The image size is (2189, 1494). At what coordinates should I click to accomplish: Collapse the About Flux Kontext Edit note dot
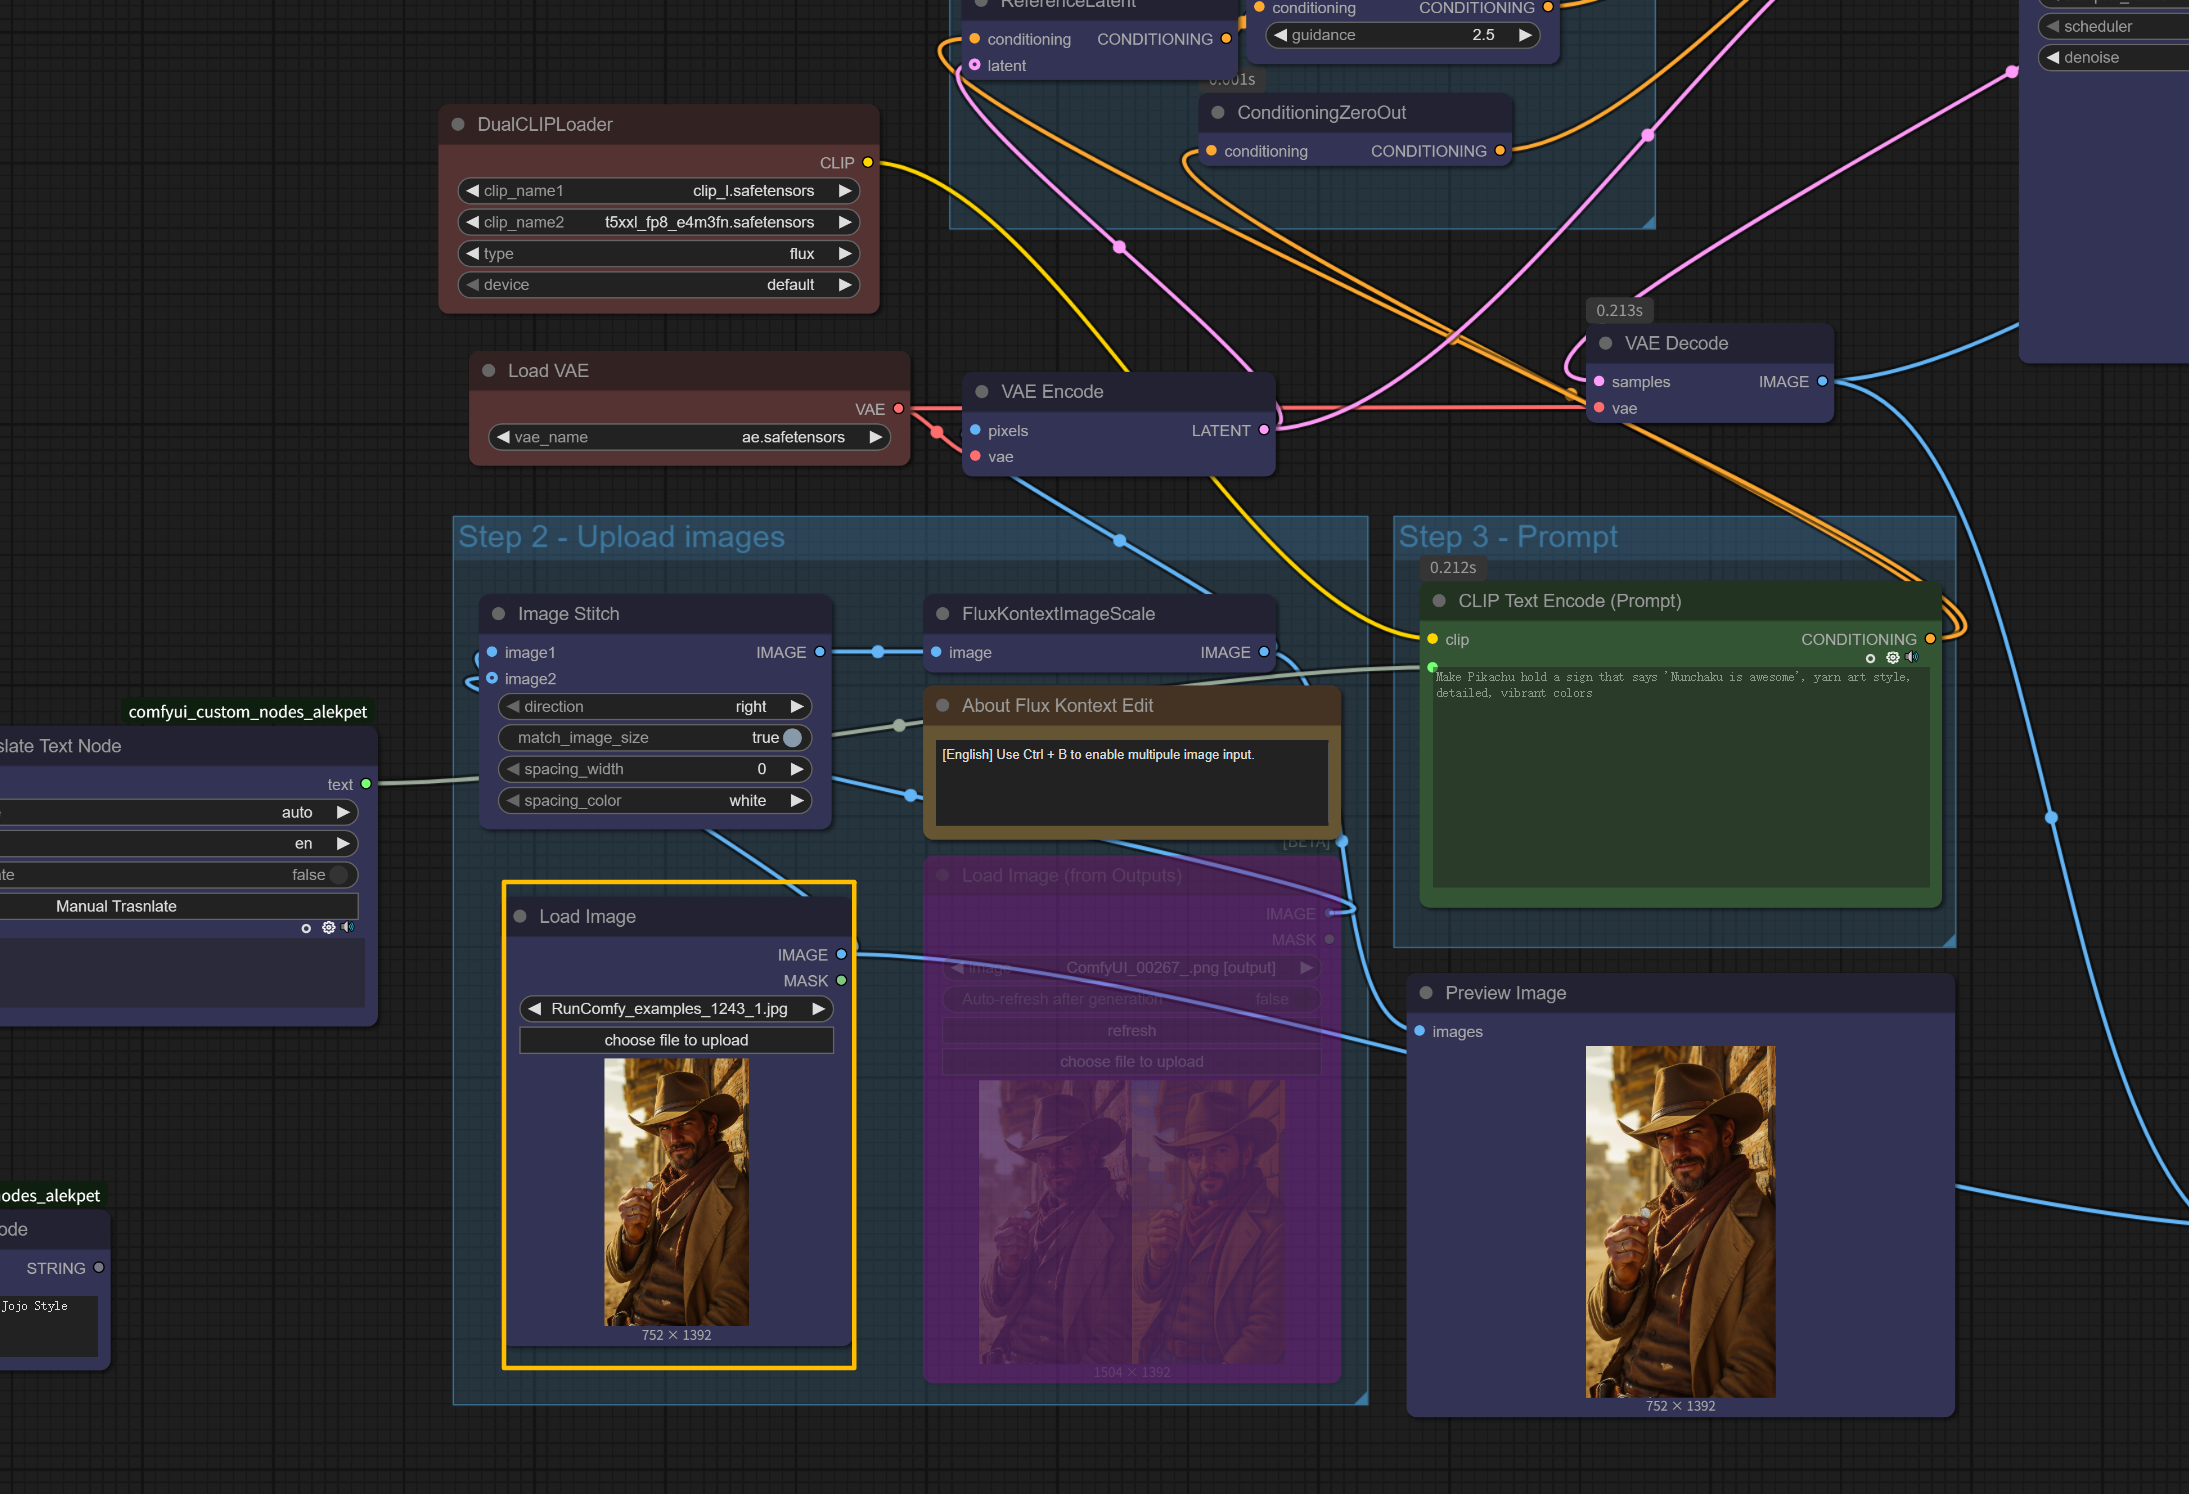click(x=943, y=706)
